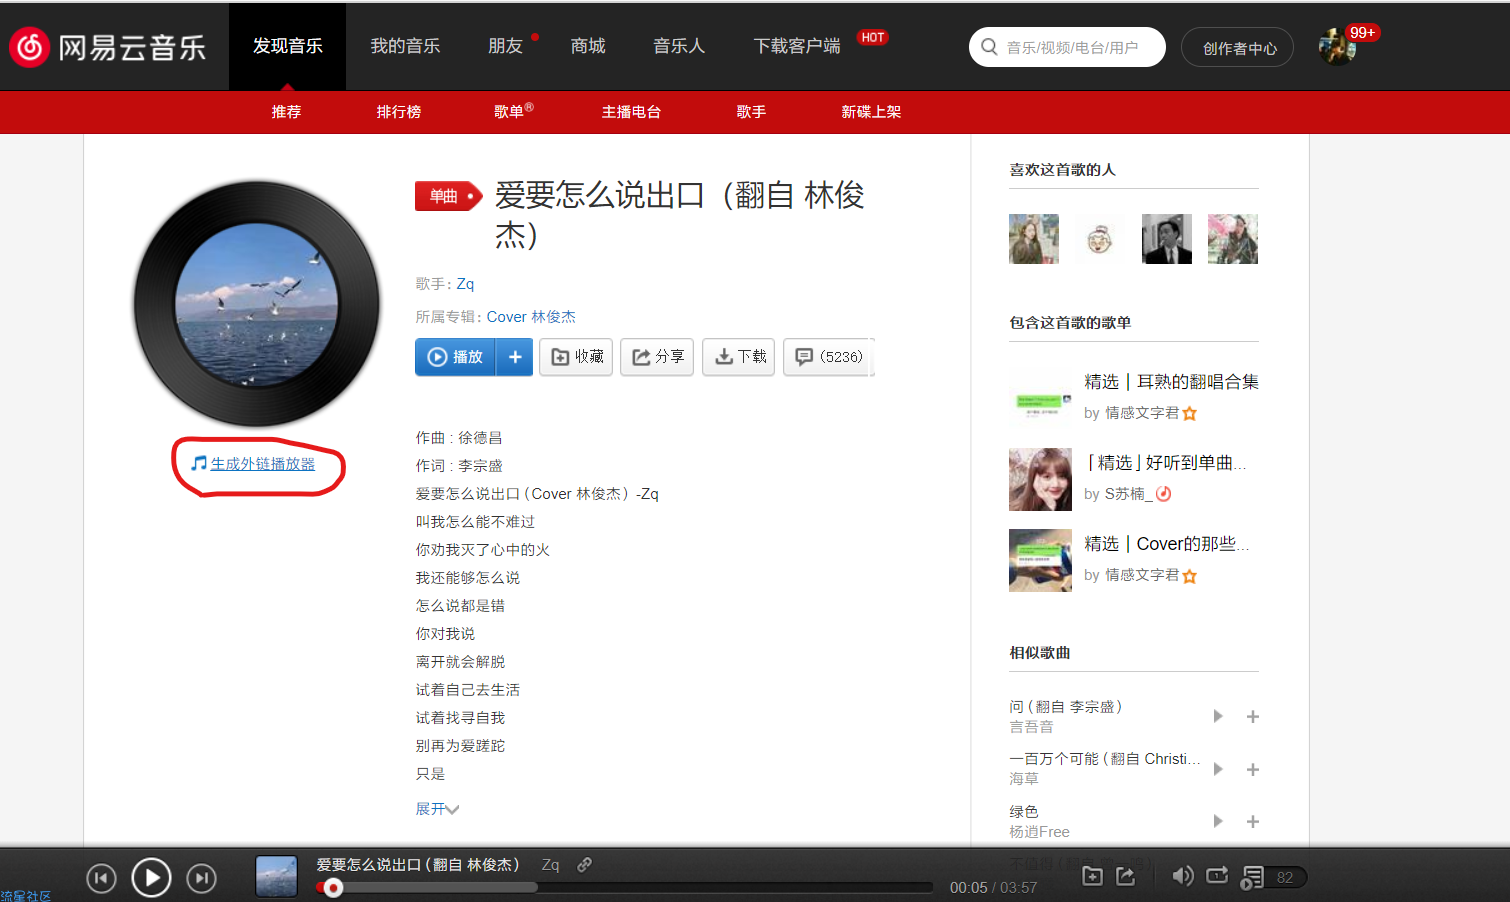Share current song from player bar

tap(1126, 877)
